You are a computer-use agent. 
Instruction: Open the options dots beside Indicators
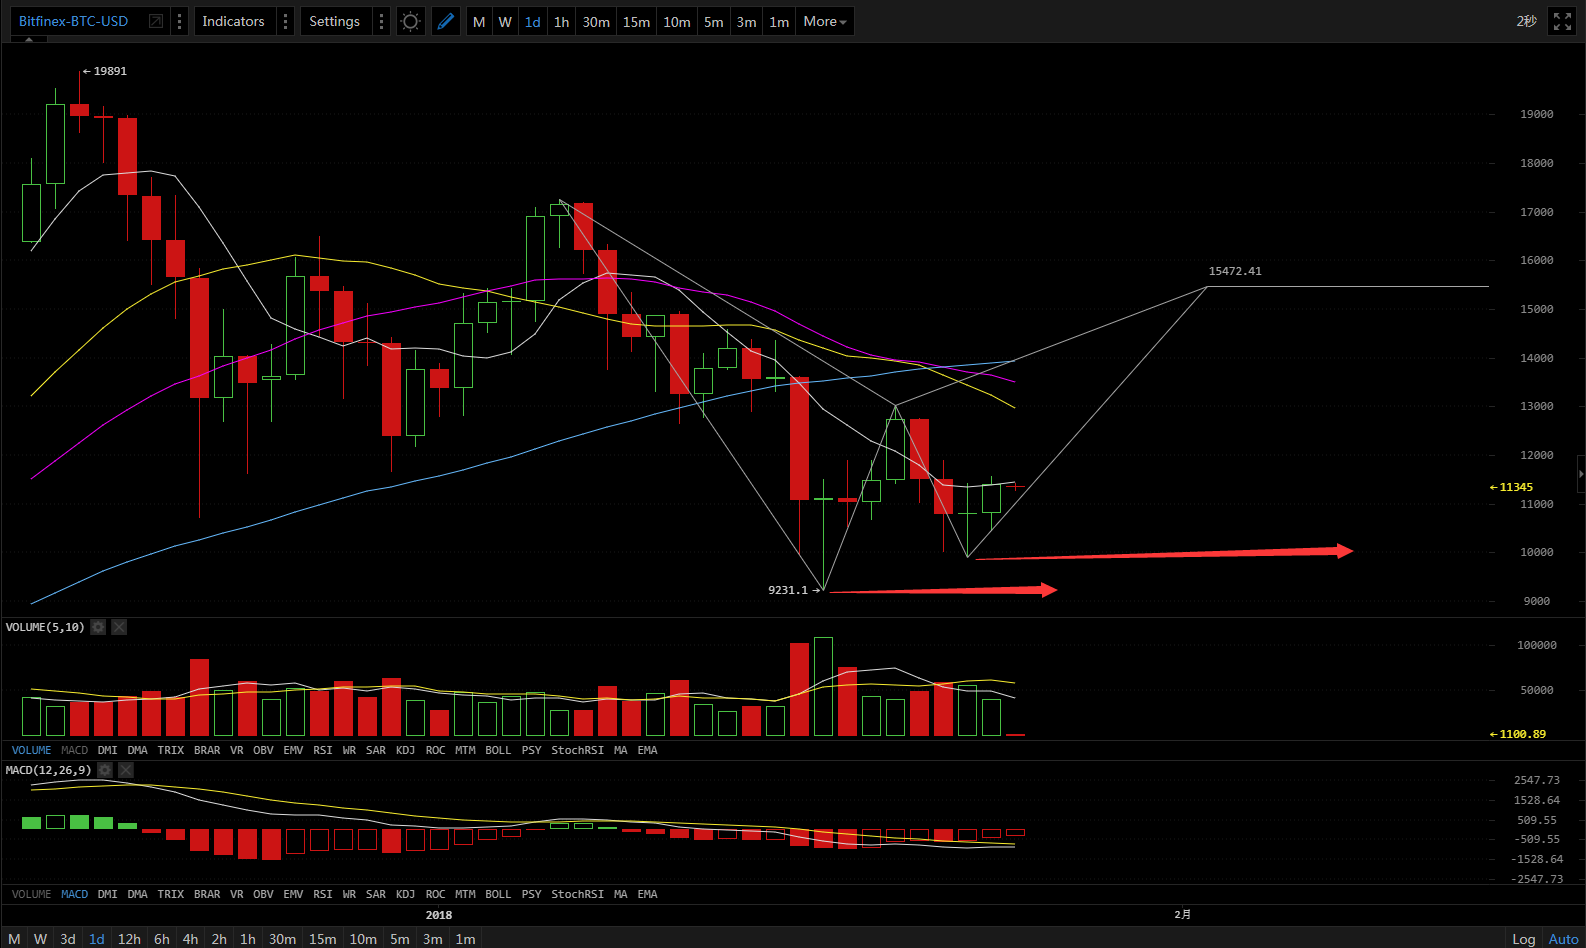click(285, 21)
